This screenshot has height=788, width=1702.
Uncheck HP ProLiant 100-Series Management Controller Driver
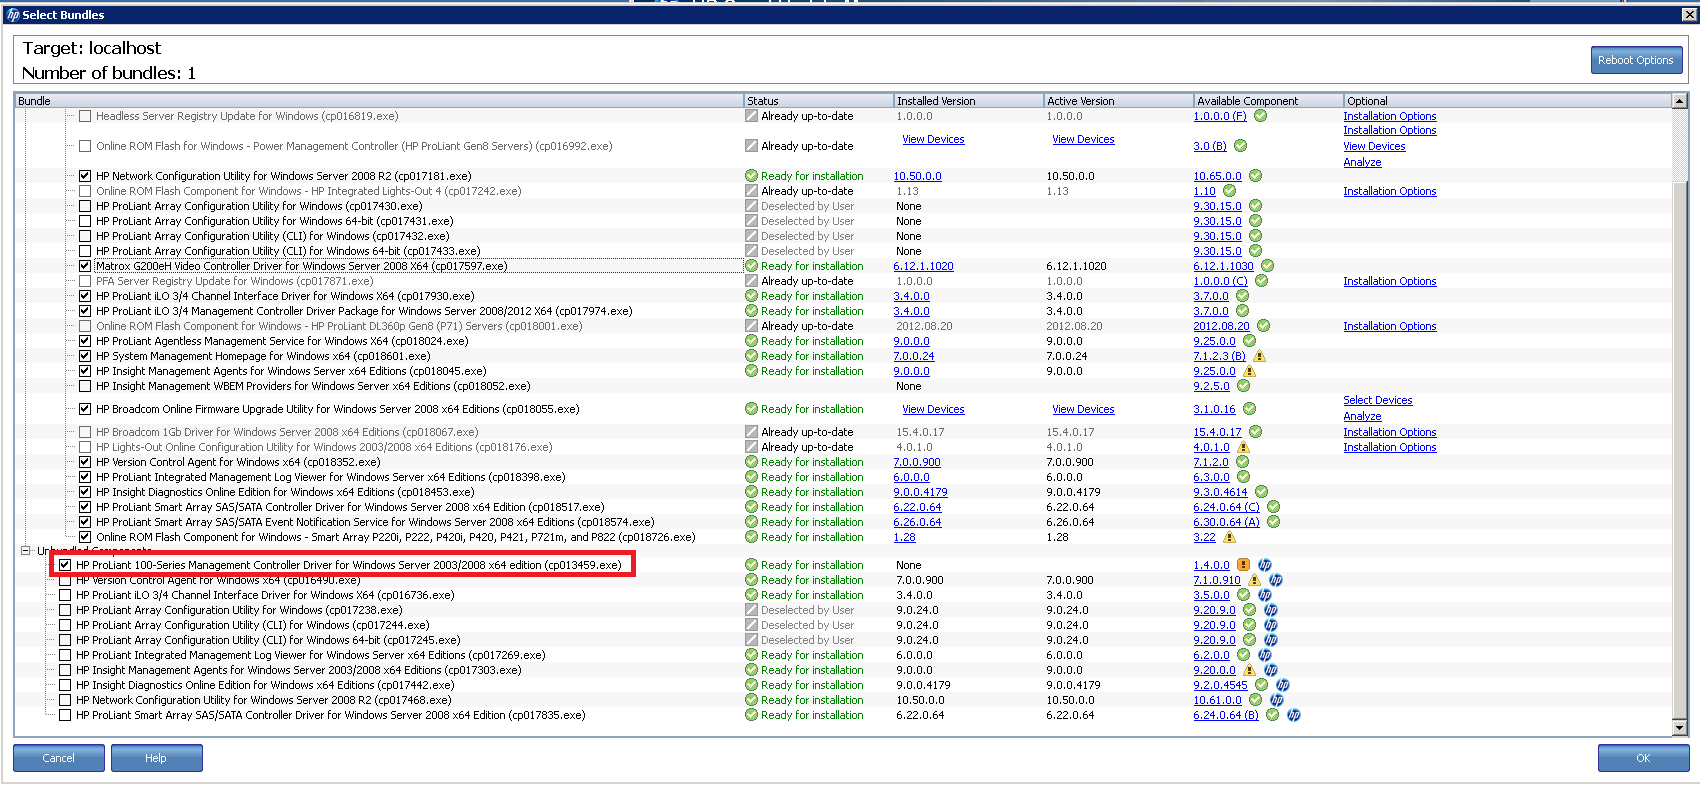point(65,565)
